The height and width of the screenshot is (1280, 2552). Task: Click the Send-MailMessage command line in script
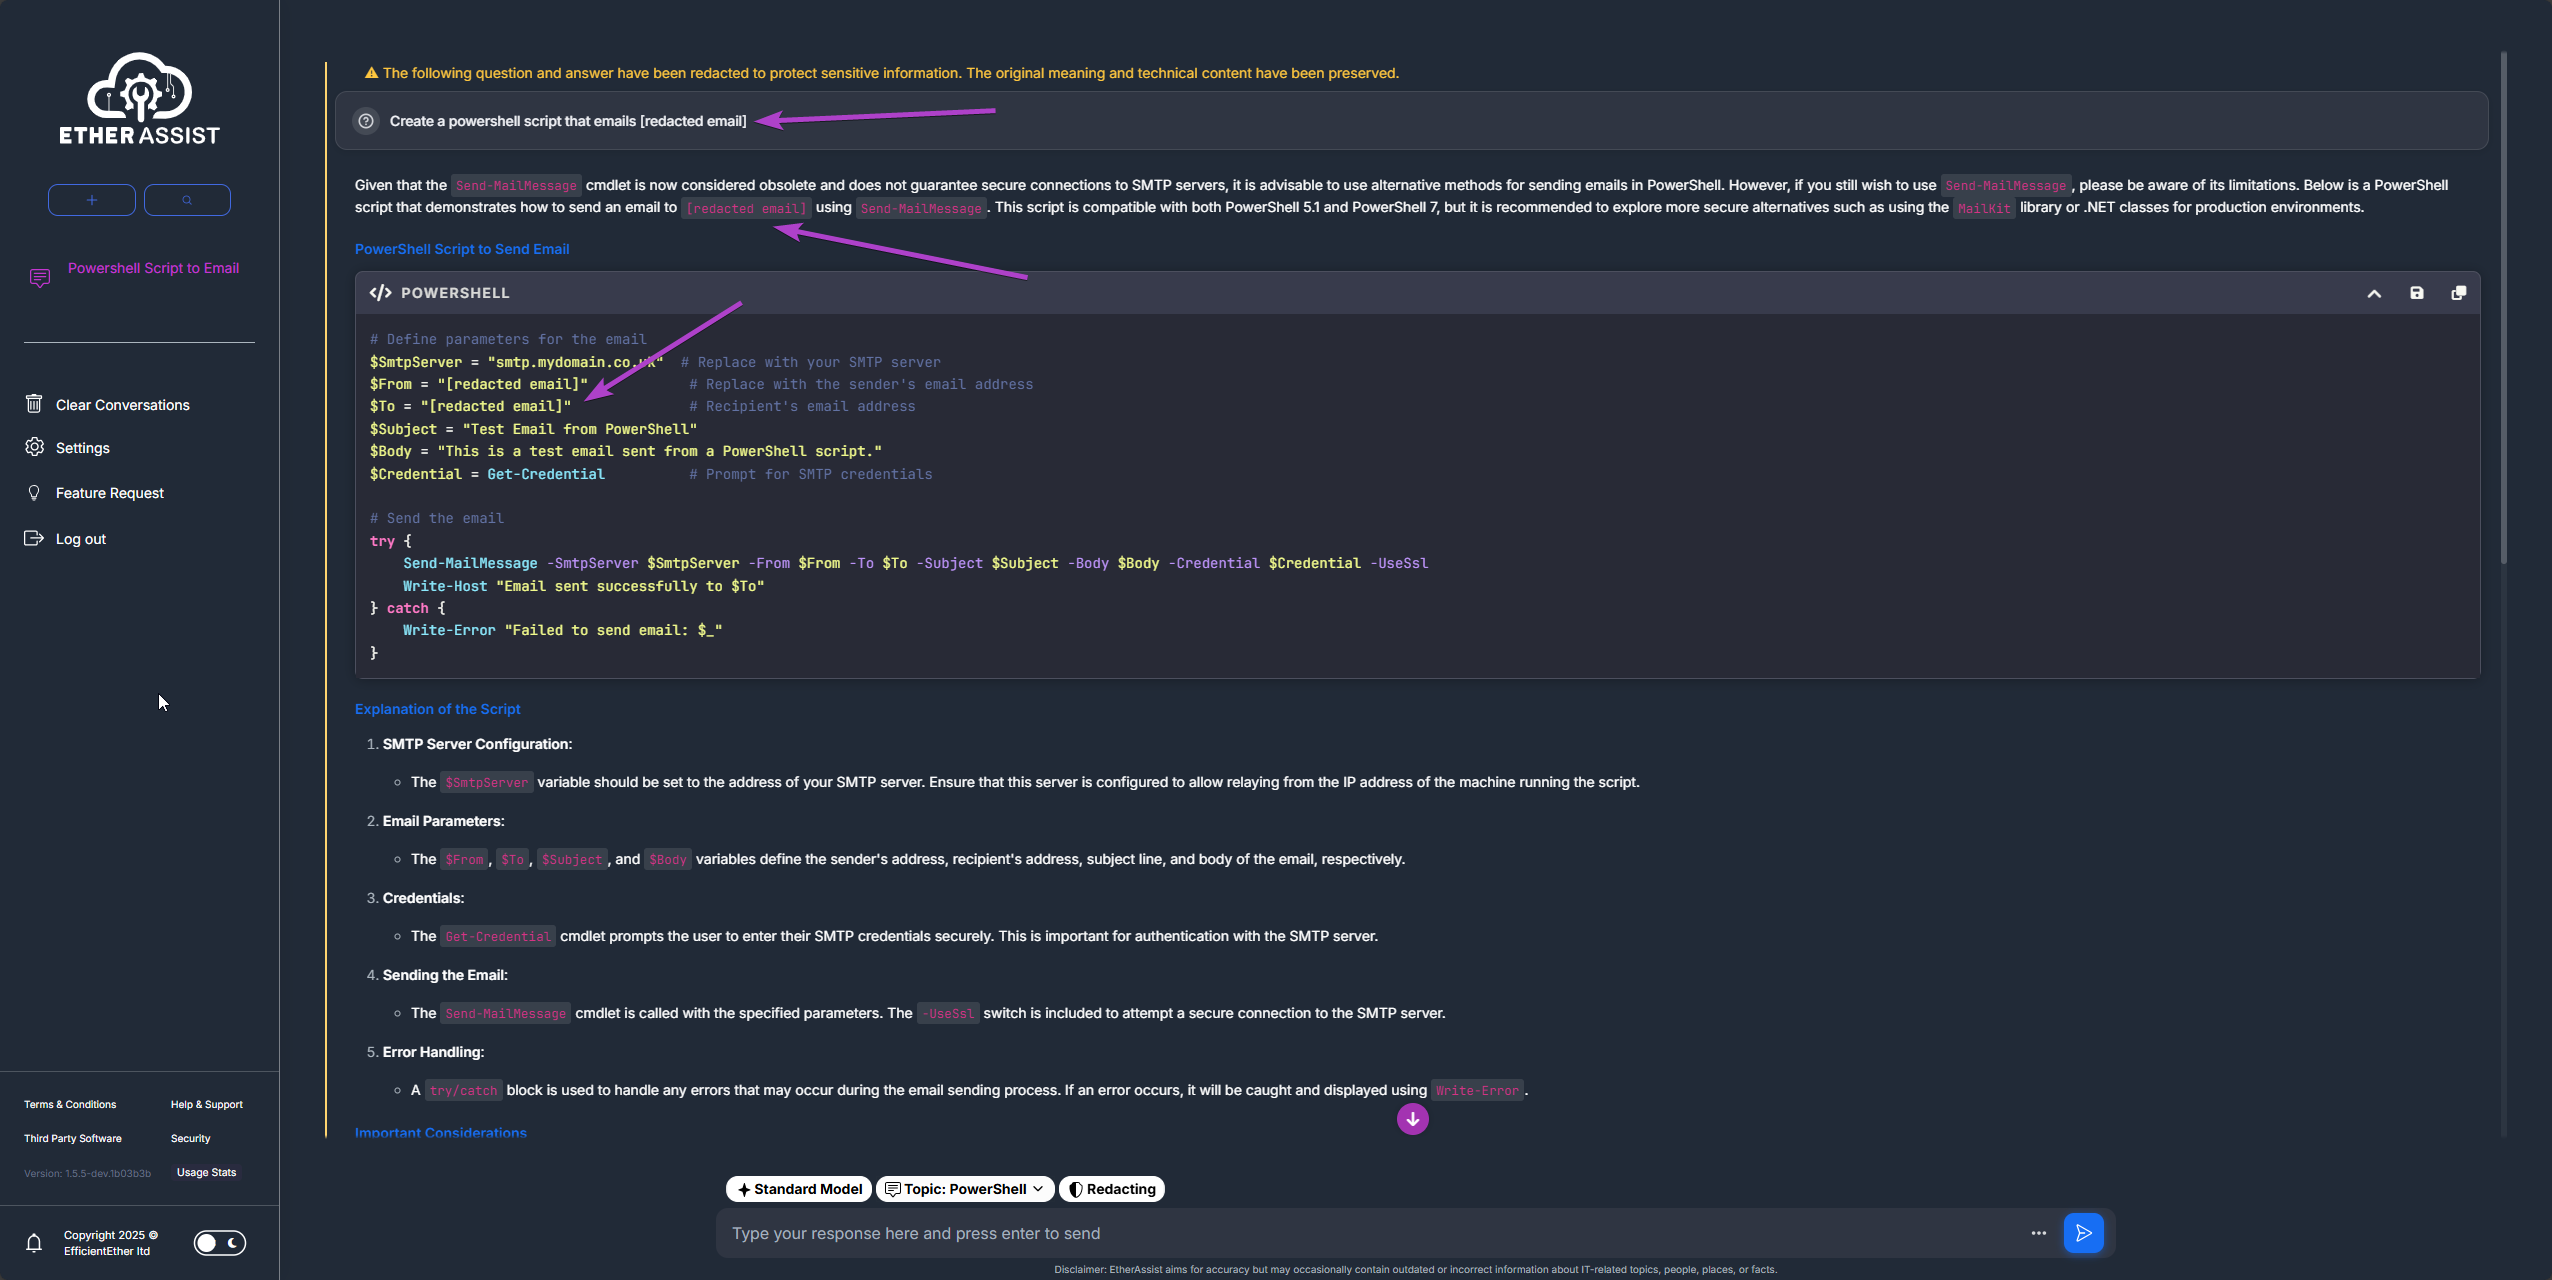[x=915, y=563]
